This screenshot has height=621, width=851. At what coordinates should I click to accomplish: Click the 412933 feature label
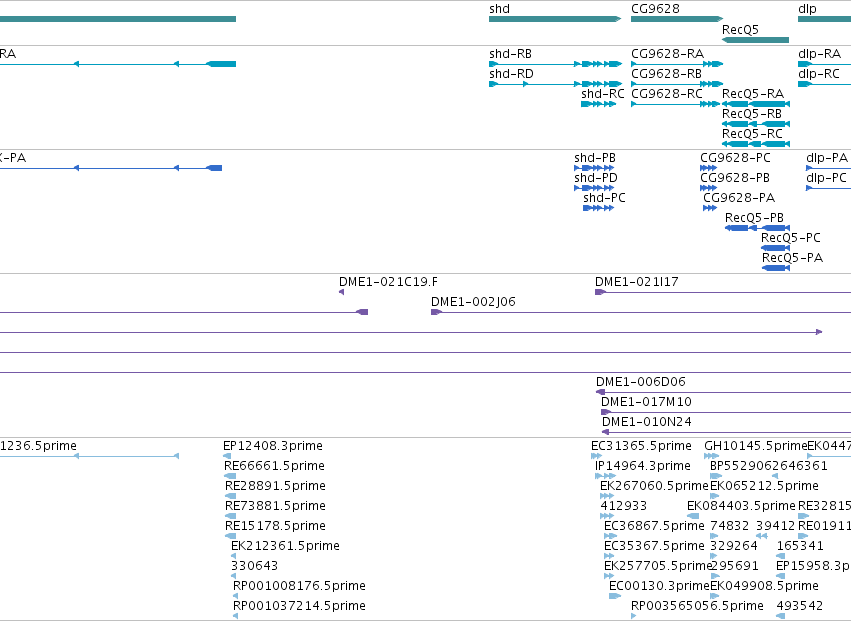[x=624, y=506]
